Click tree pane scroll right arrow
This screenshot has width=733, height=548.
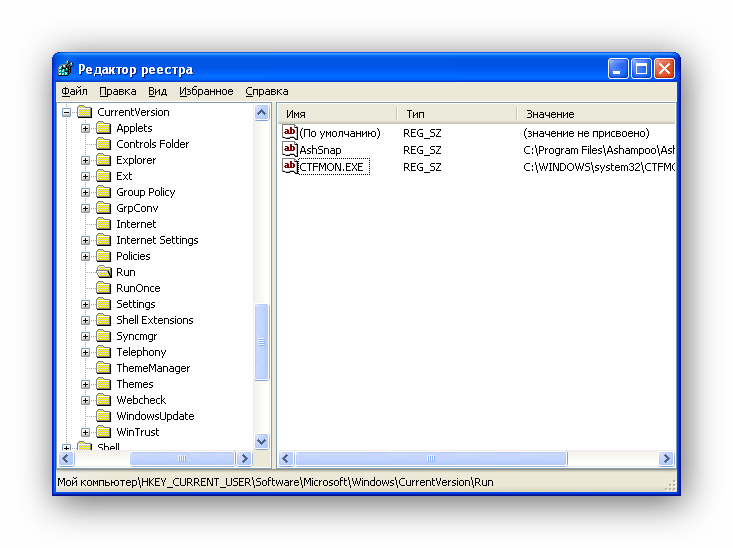pos(244,459)
